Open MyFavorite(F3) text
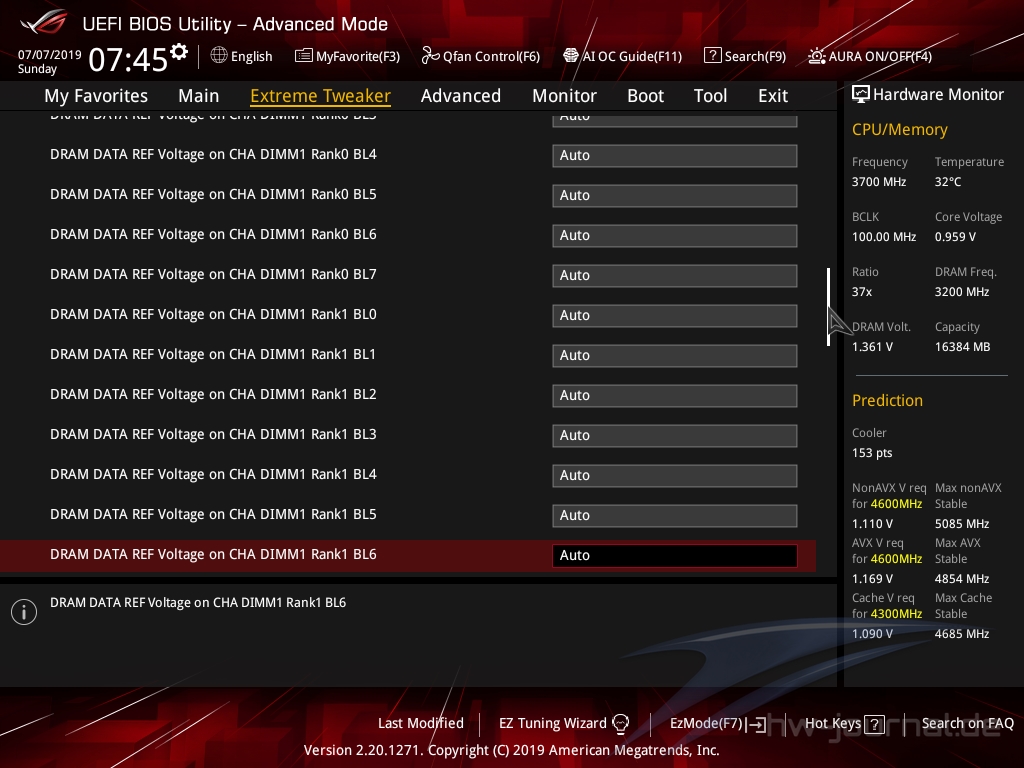Screen dimensions: 1024x768 [358, 57]
